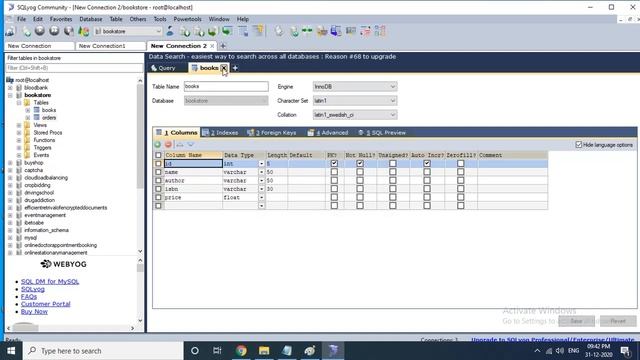This screenshot has height=360, width=640.
Task: Expand the bloodbank database node
Action: (10, 88)
